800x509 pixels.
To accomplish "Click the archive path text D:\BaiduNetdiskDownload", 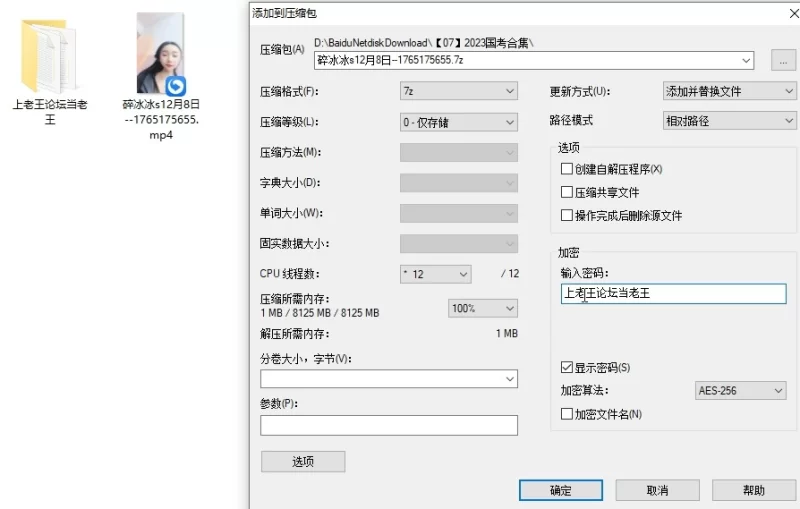I will [x=423, y=43].
